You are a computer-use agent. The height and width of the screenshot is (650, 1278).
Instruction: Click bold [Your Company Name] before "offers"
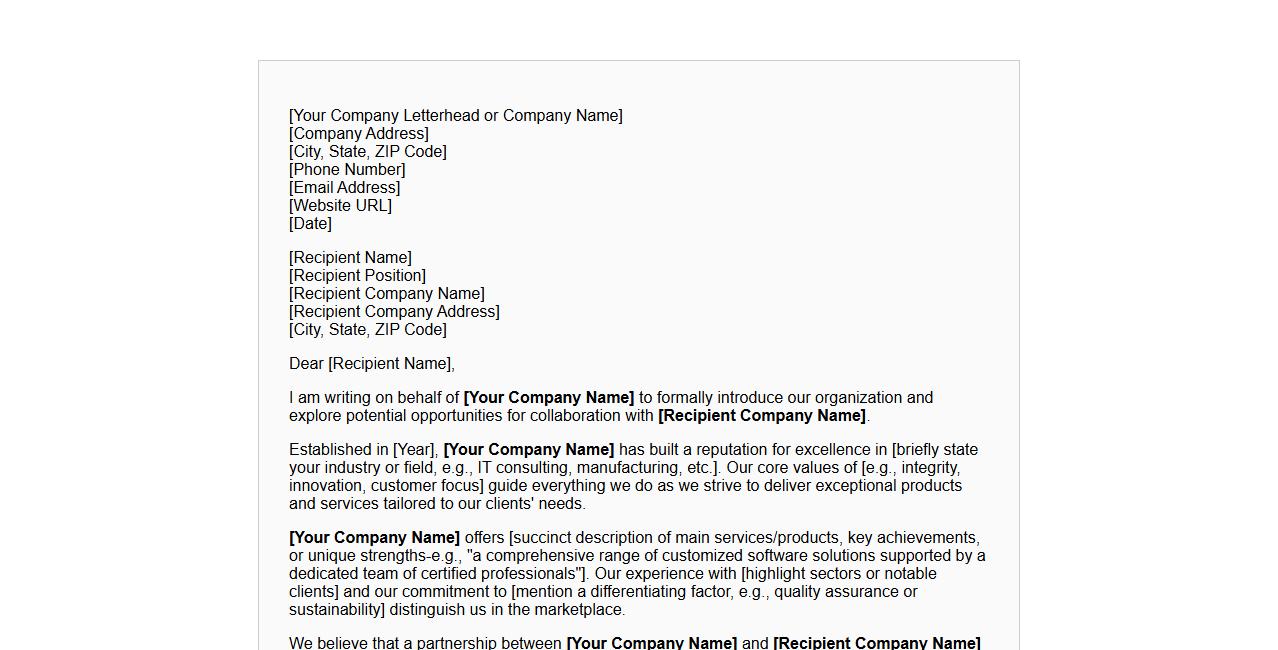[374, 538]
